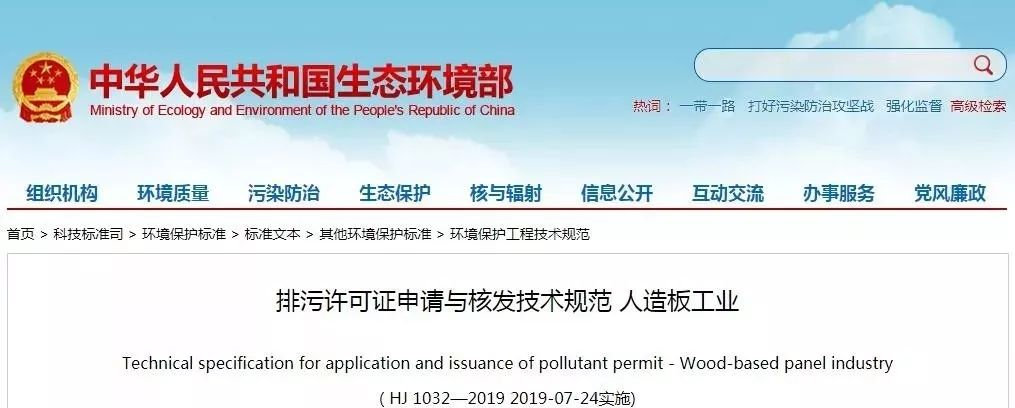Image resolution: width=1015 pixels, height=408 pixels.
Task: Go to 环境保护标准 in breadcrumb
Action: tap(184, 234)
